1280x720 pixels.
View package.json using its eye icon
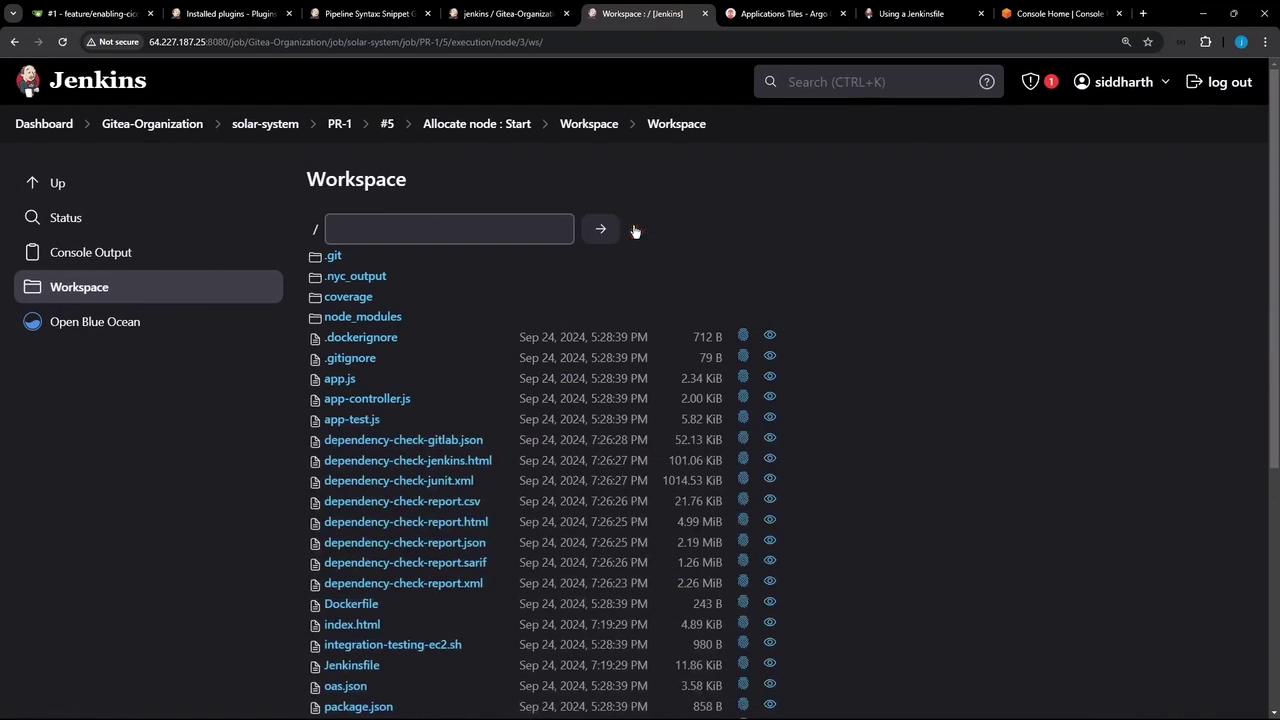point(770,705)
